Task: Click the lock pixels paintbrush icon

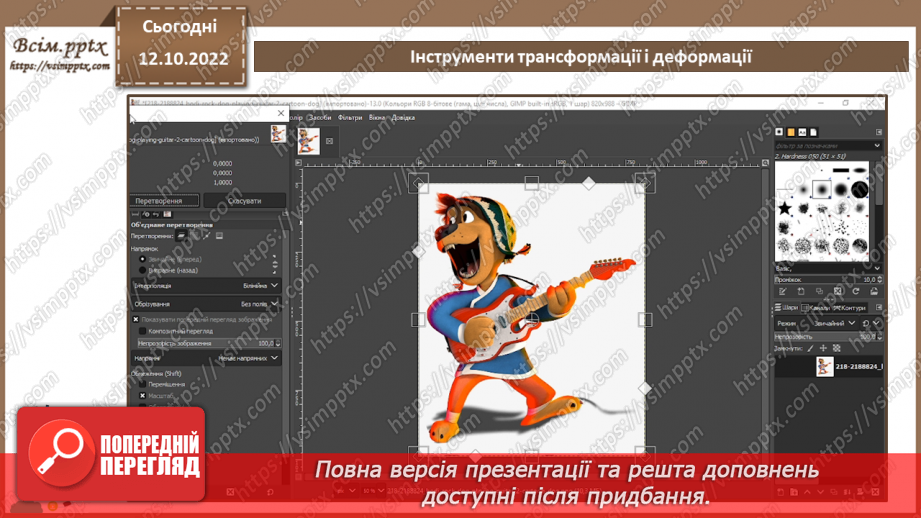Action: (810, 349)
